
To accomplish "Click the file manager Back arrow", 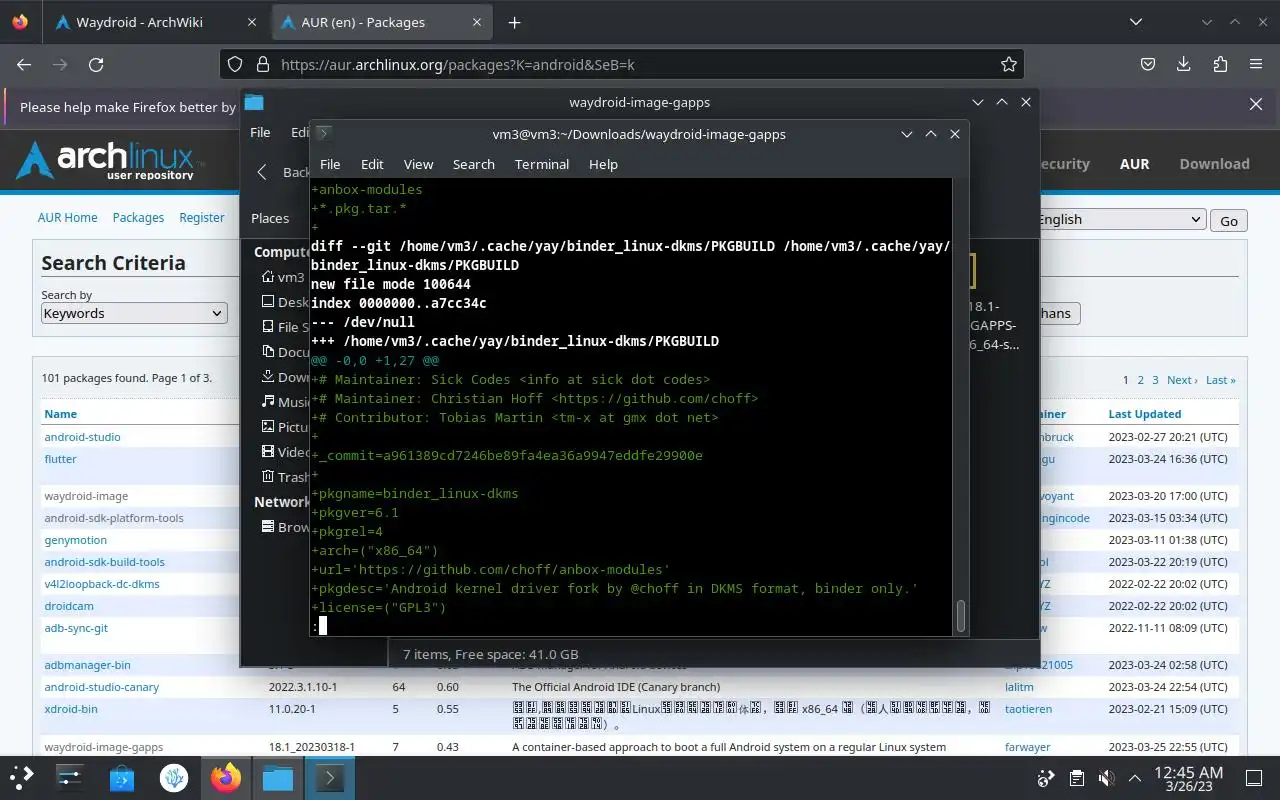I will point(262,172).
